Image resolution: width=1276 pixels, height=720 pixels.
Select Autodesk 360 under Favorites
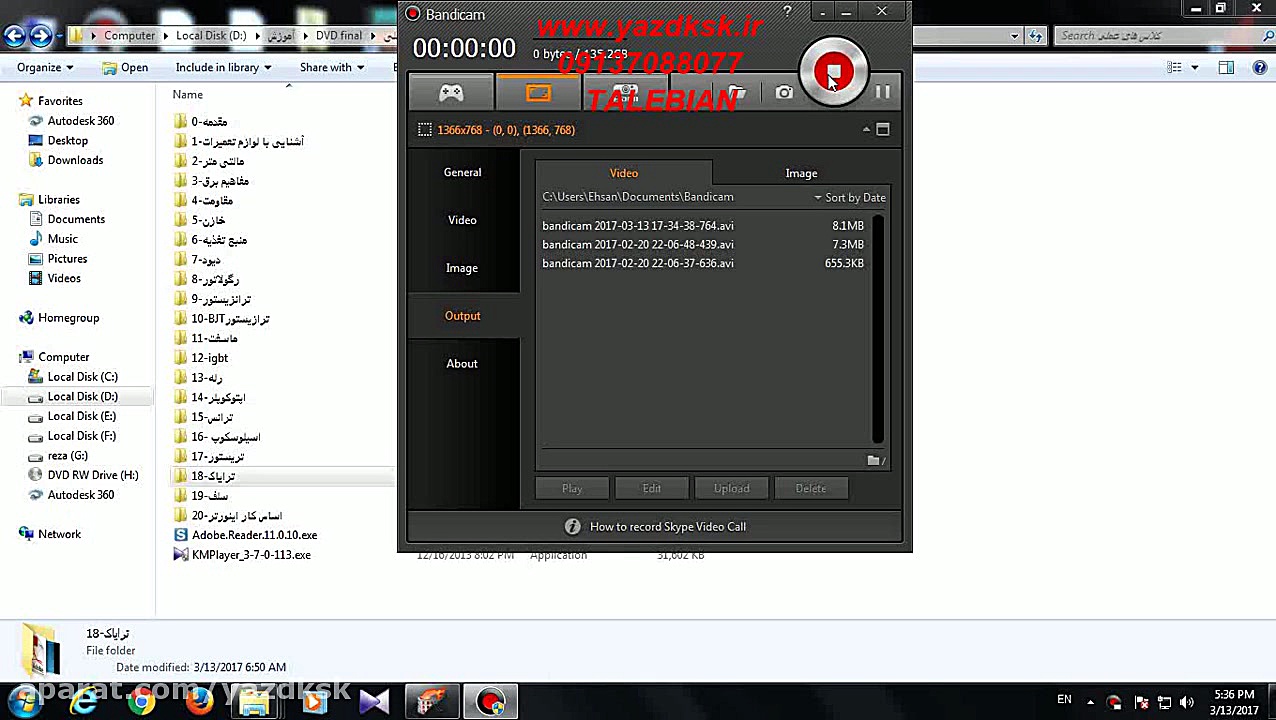click(80, 121)
